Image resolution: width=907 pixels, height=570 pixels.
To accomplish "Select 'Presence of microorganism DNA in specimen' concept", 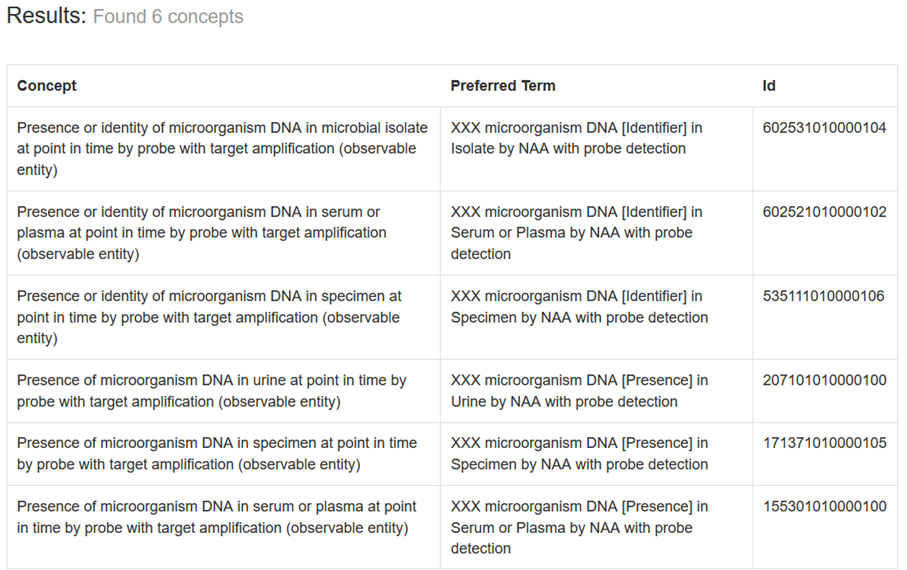I will [x=216, y=454].
